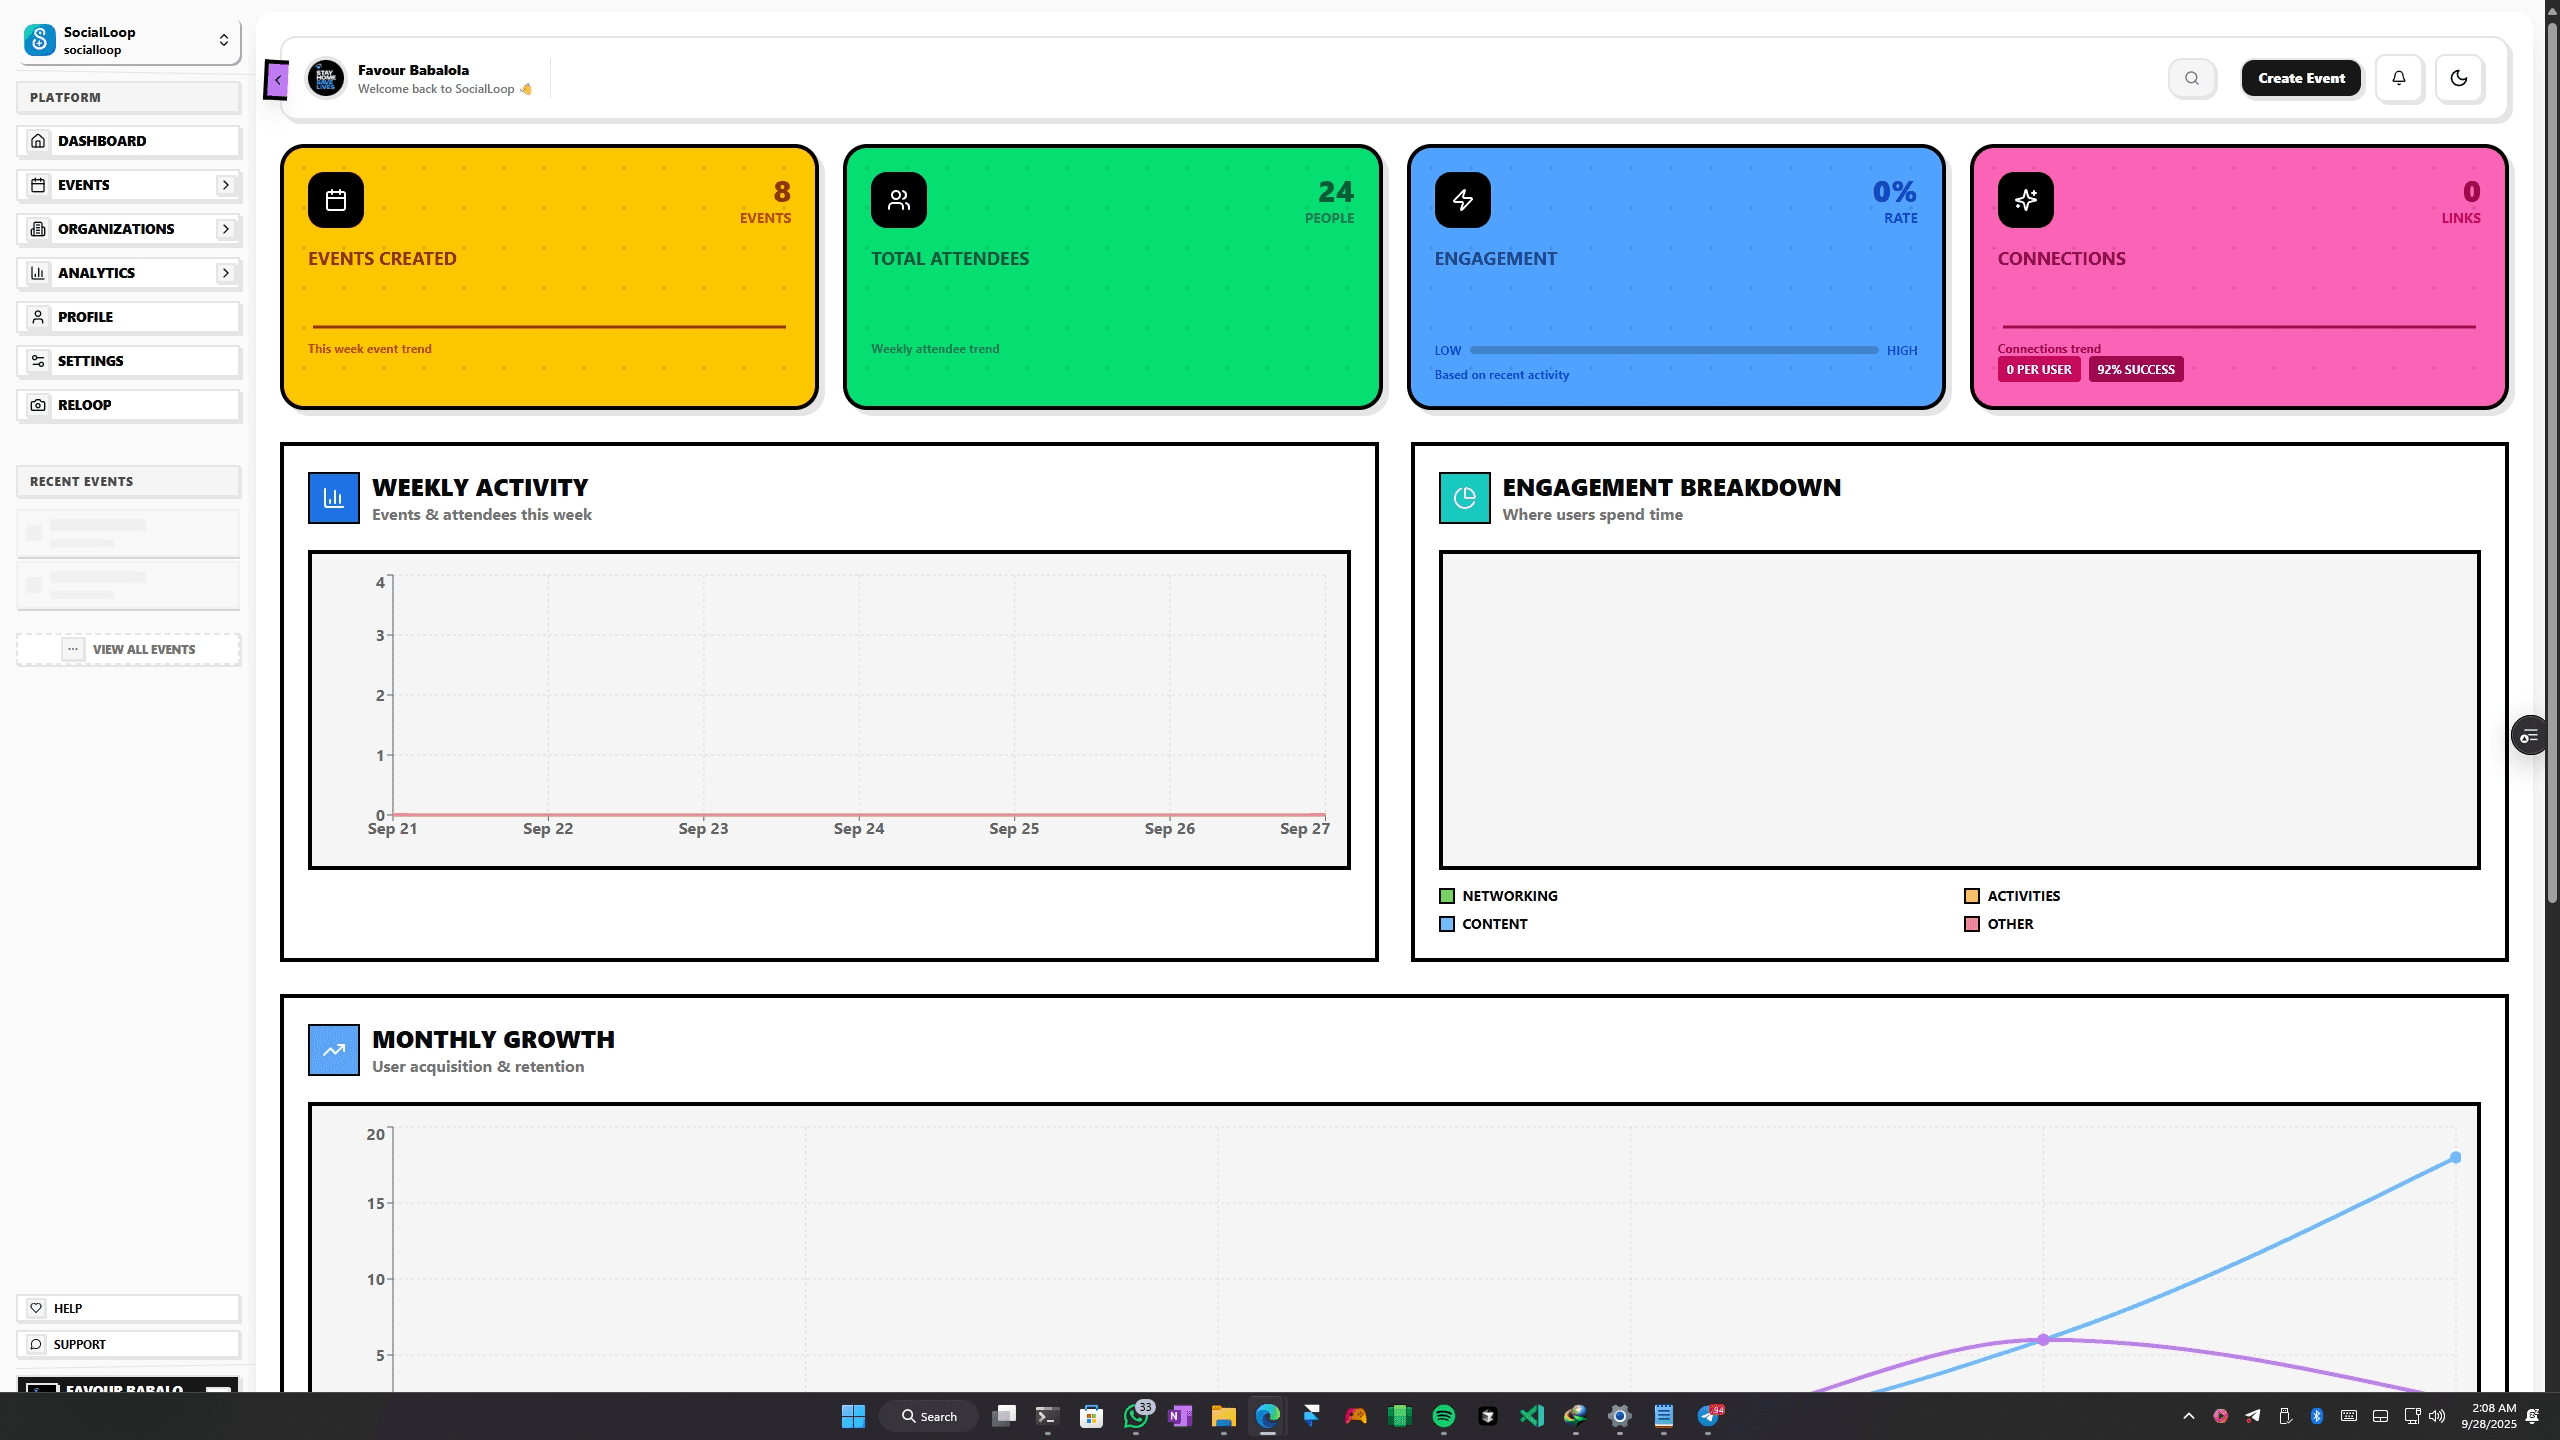Click the Events Created calendar icon

[x=335, y=199]
